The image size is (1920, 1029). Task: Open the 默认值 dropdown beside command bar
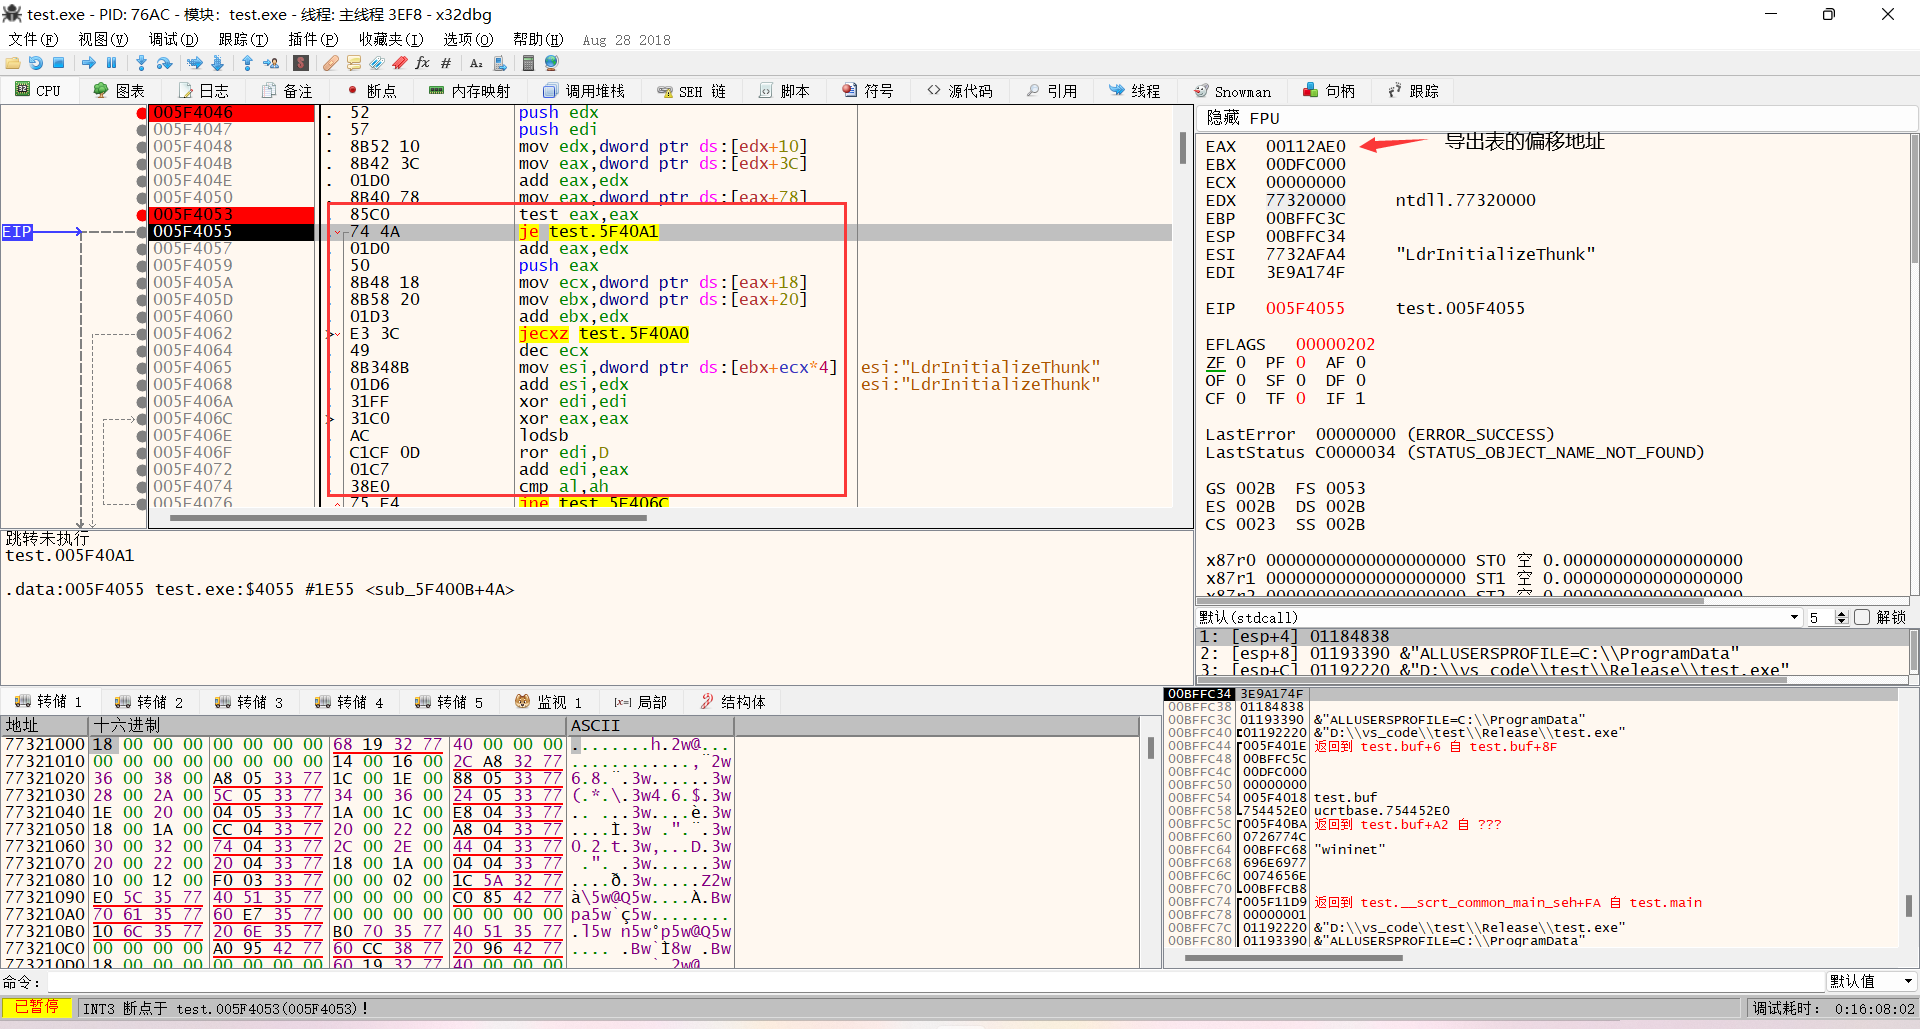1871,981
